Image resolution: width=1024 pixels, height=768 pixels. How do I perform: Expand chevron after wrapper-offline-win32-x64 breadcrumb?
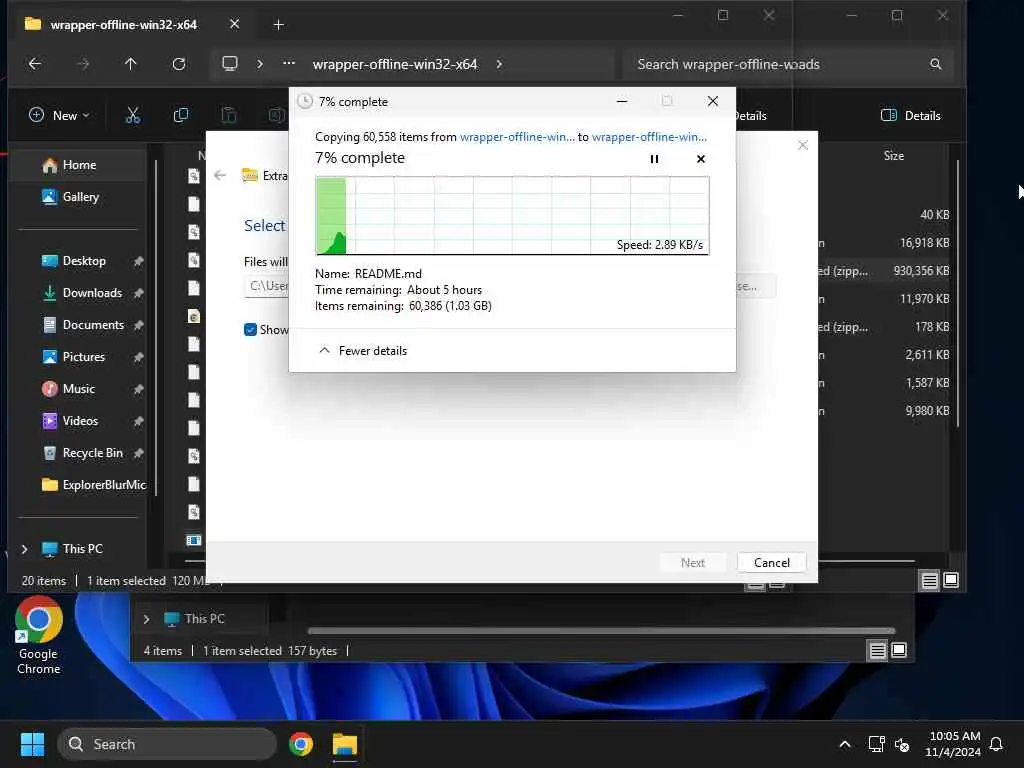click(499, 64)
